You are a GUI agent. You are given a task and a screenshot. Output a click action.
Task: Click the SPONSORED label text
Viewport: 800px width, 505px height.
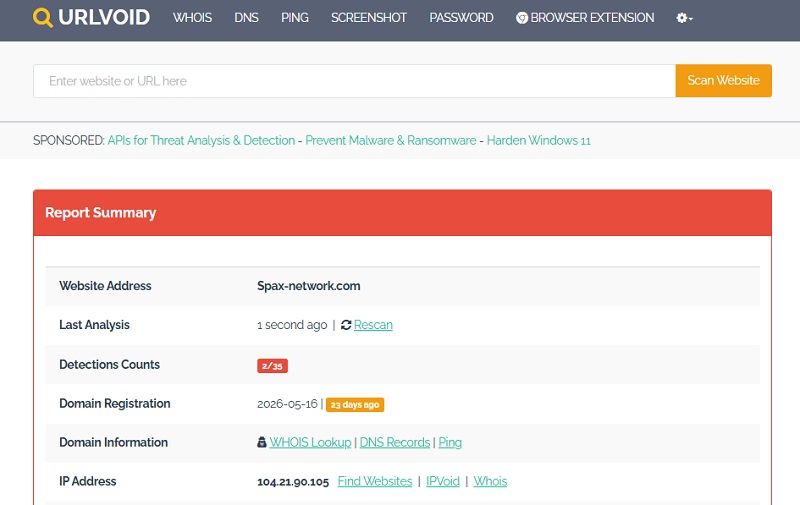(69, 140)
